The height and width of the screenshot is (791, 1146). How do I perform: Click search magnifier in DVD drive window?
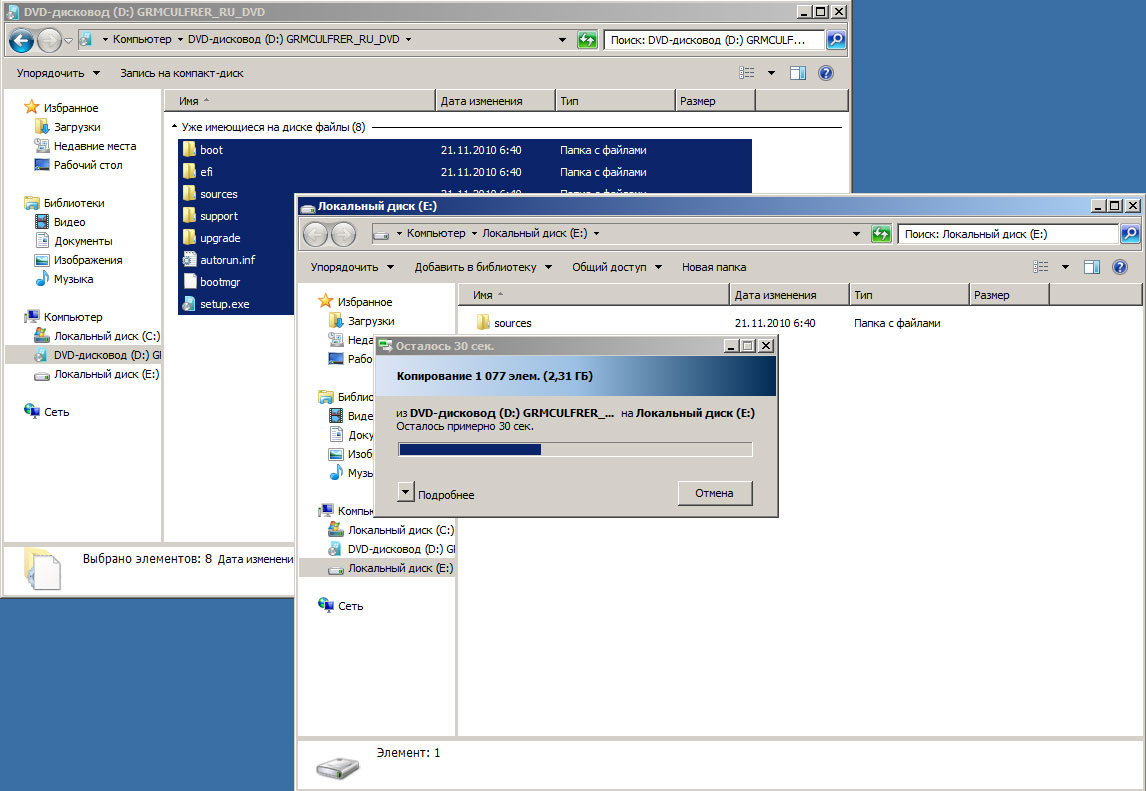tap(836, 39)
